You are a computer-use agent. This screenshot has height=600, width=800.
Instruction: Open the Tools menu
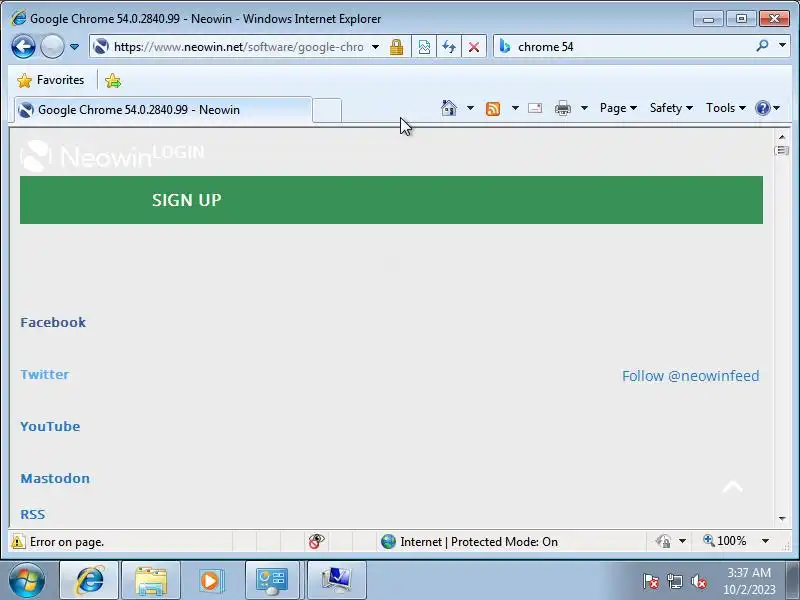(x=726, y=108)
